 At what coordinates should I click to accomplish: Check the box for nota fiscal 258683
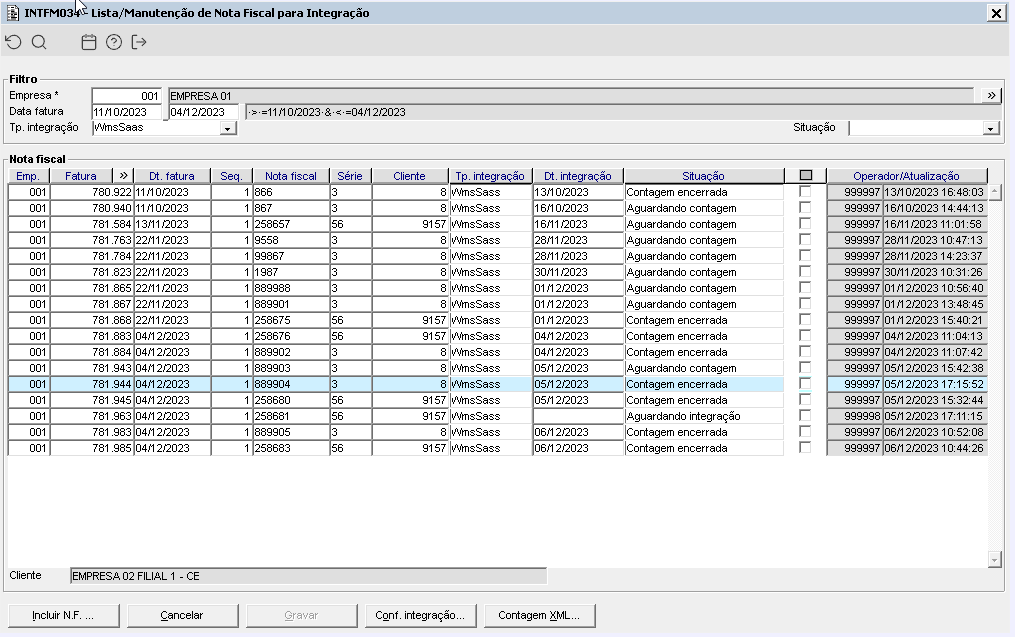point(805,447)
